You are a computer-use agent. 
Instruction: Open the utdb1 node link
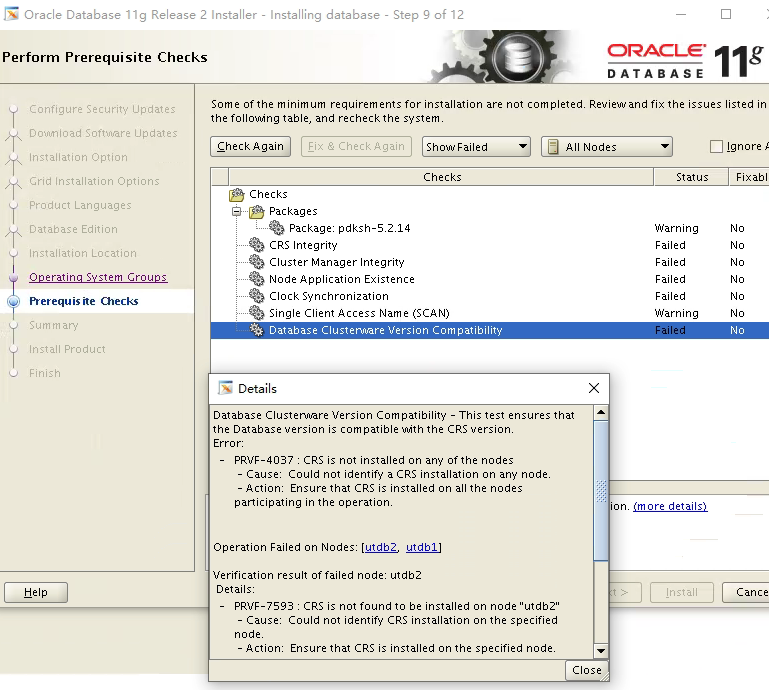pyautogui.click(x=422, y=547)
